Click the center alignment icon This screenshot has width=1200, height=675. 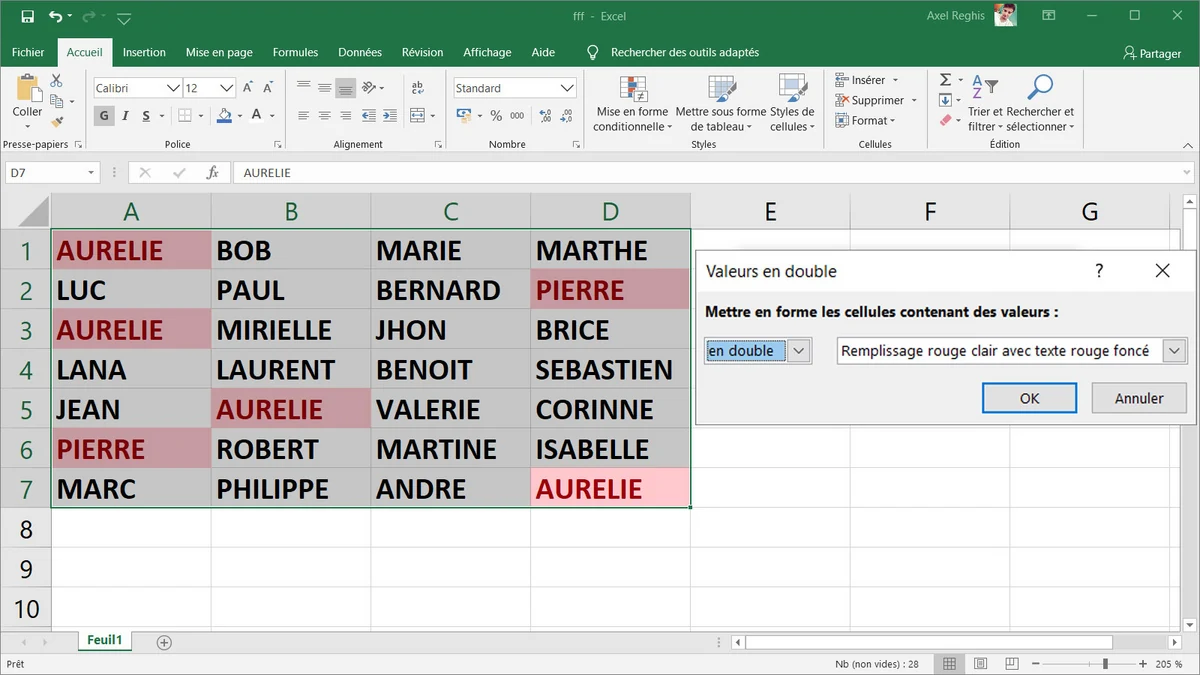coord(323,116)
